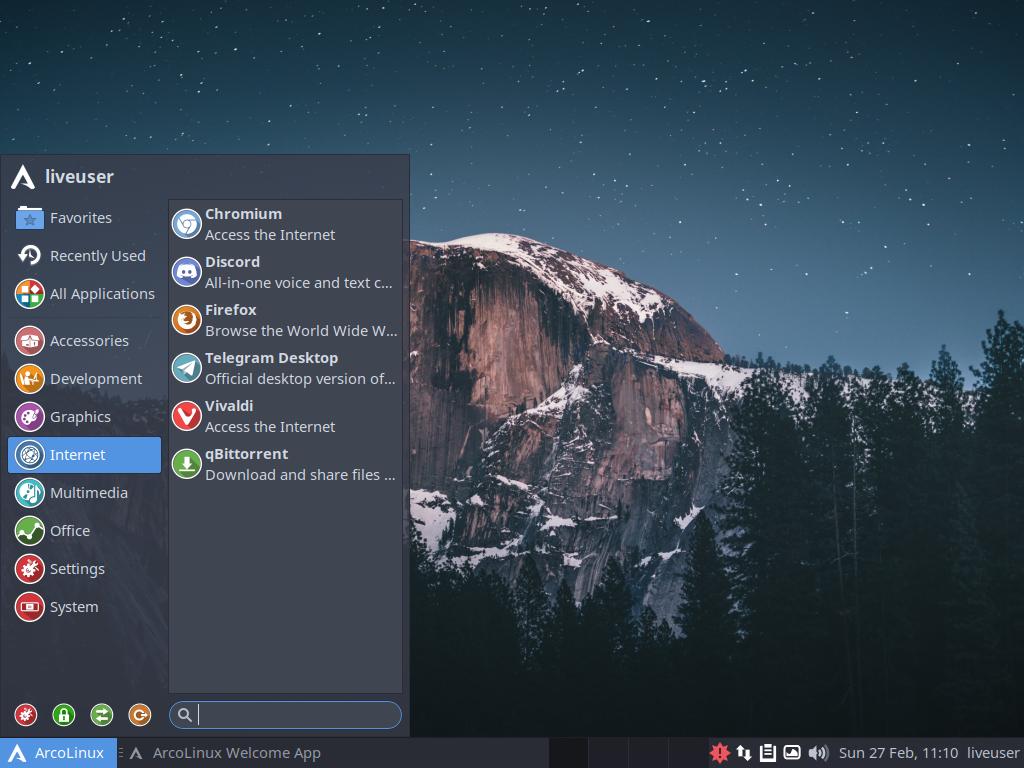Click the screenshot tray icon

pyautogui.click(x=792, y=753)
